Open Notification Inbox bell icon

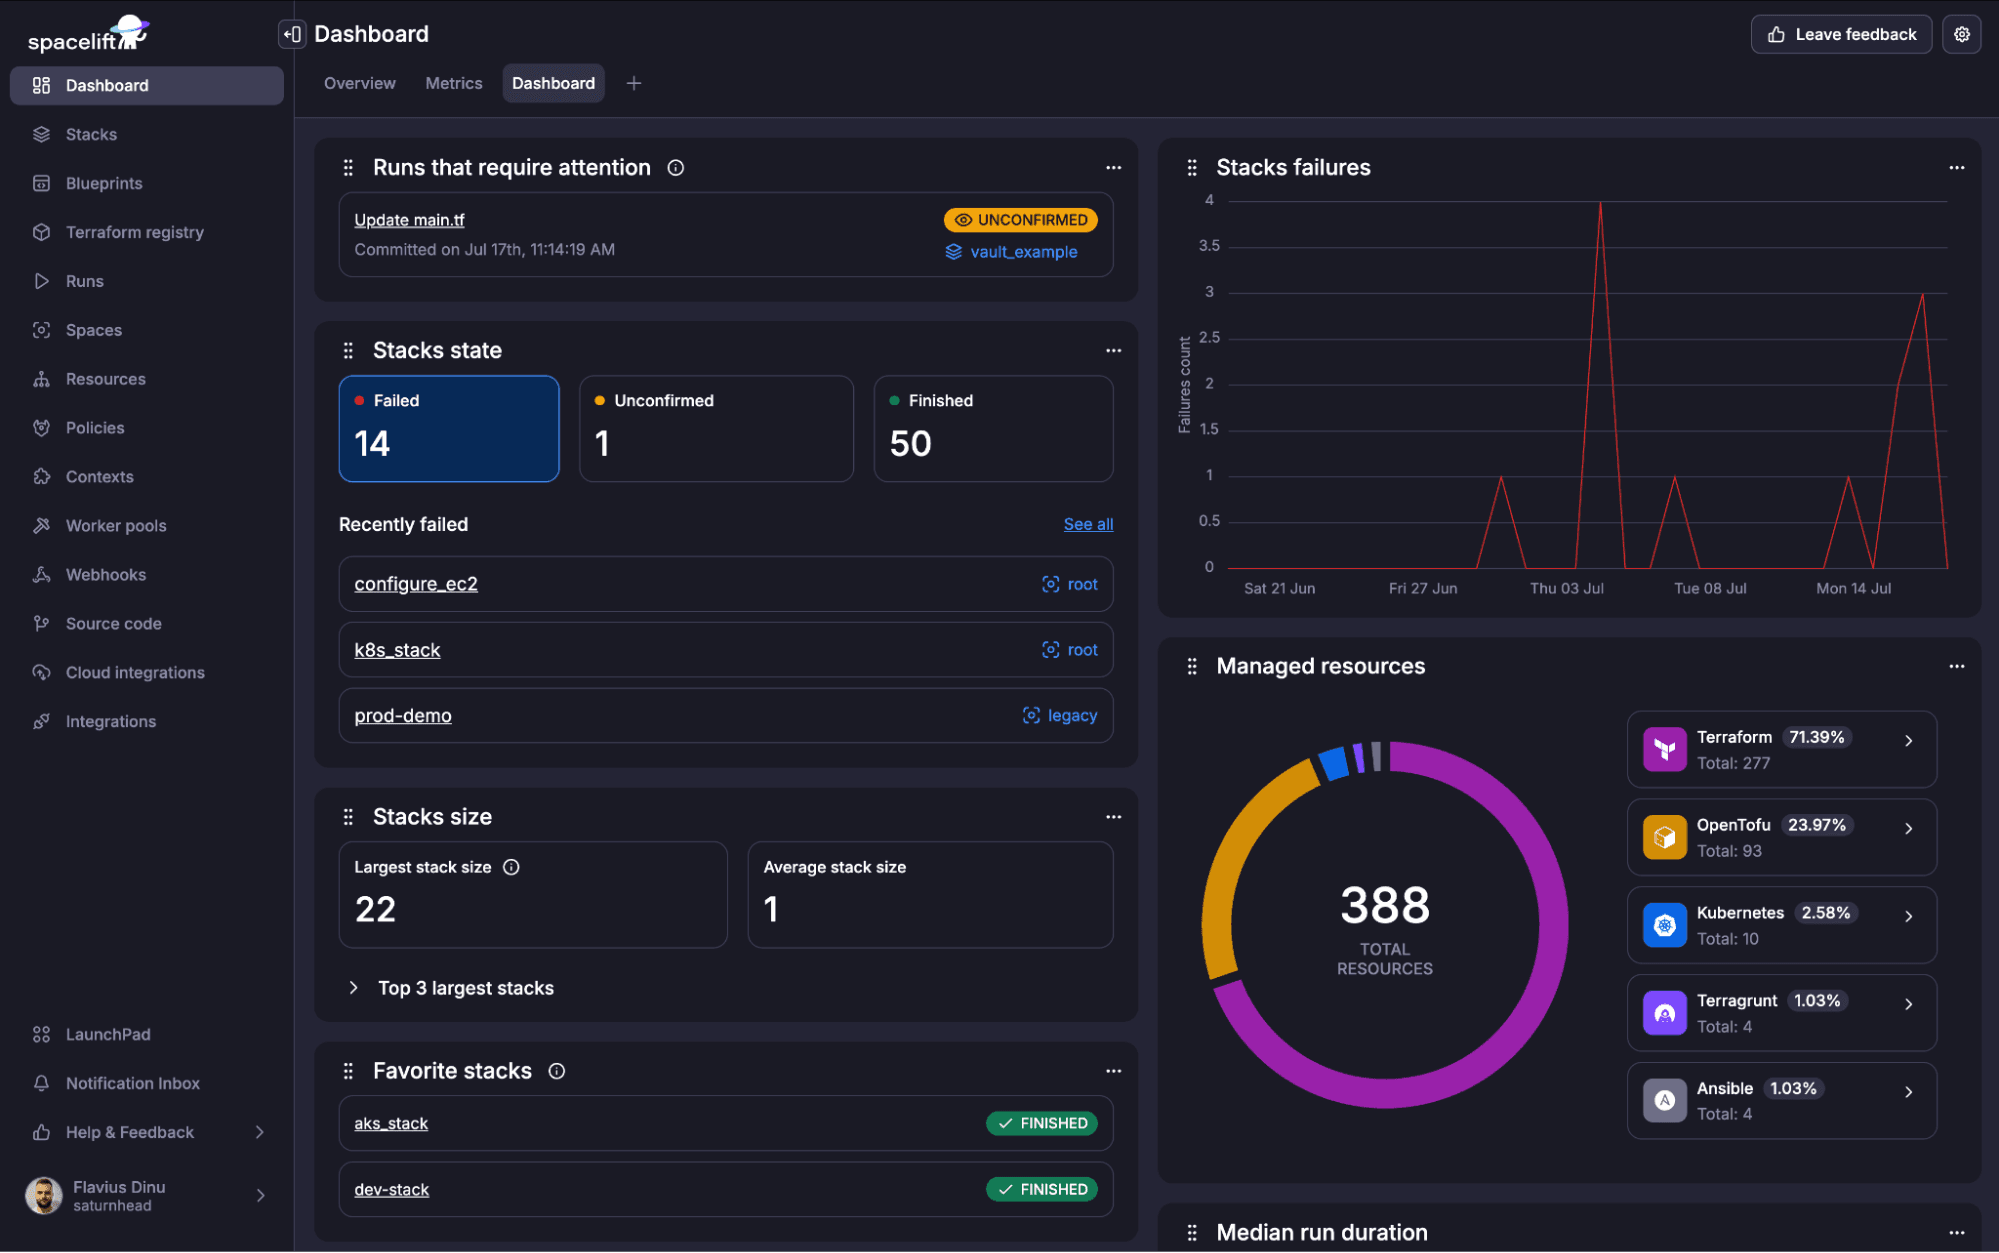[x=41, y=1083]
